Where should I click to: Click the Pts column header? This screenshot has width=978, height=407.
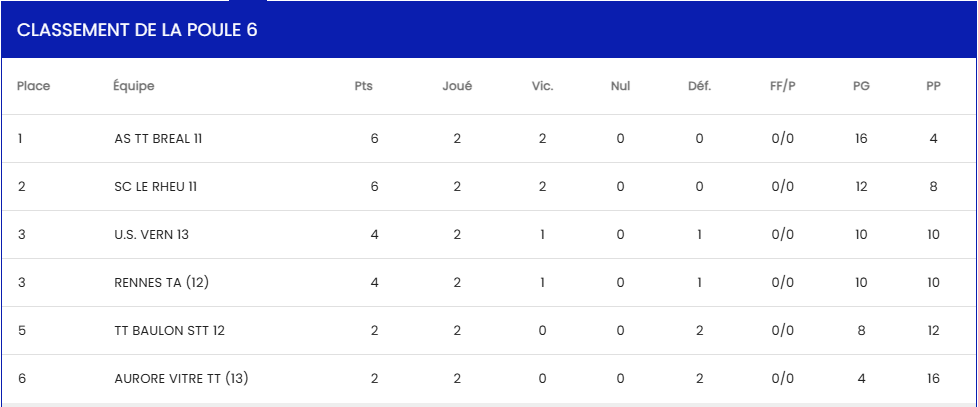pyautogui.click(x=364, y=87)
